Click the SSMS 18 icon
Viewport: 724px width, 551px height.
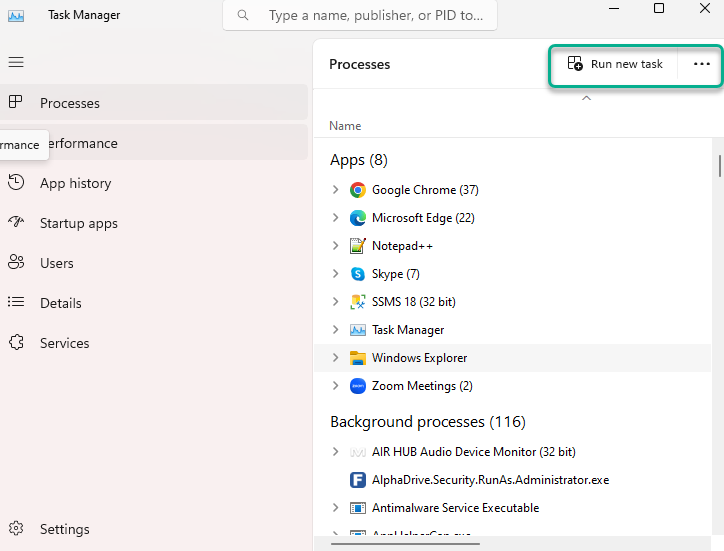pos(357,302)
